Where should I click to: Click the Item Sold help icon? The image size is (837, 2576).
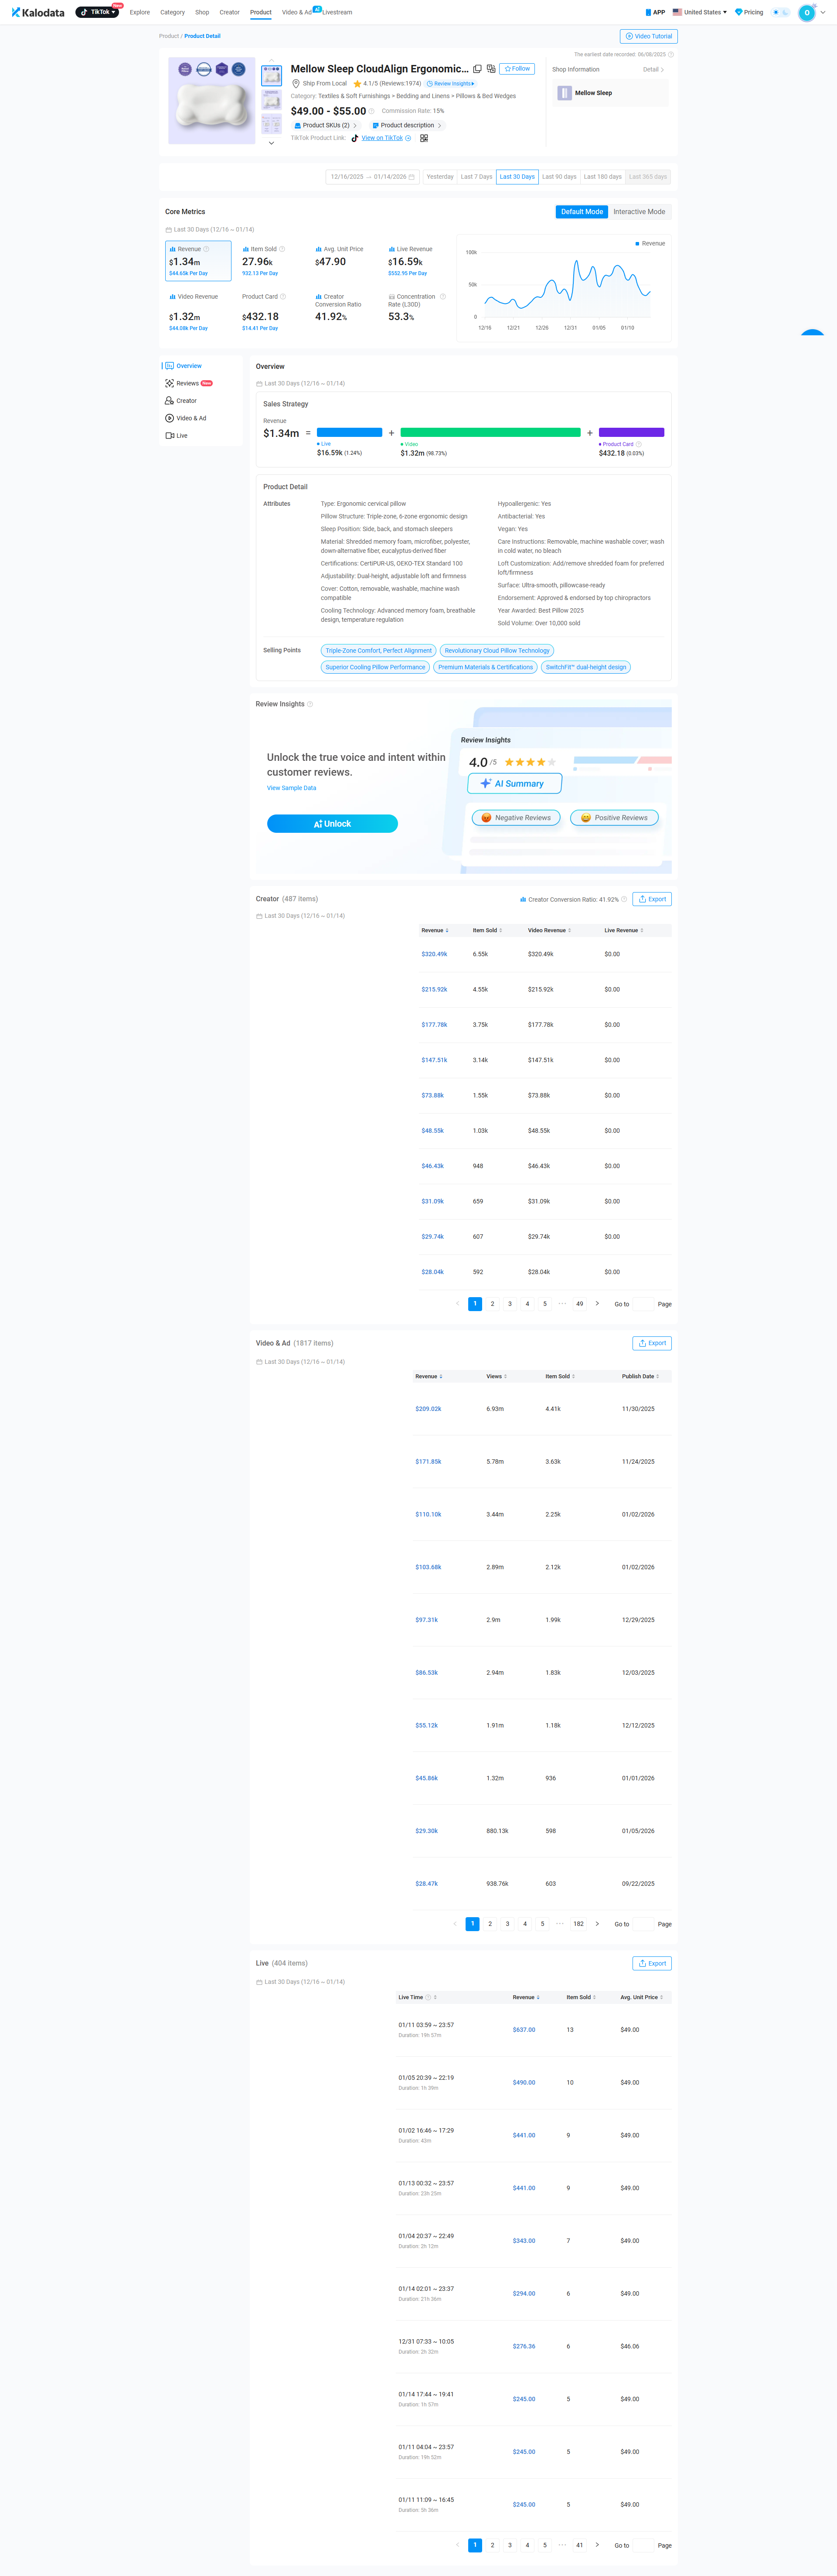click(282, 249)
